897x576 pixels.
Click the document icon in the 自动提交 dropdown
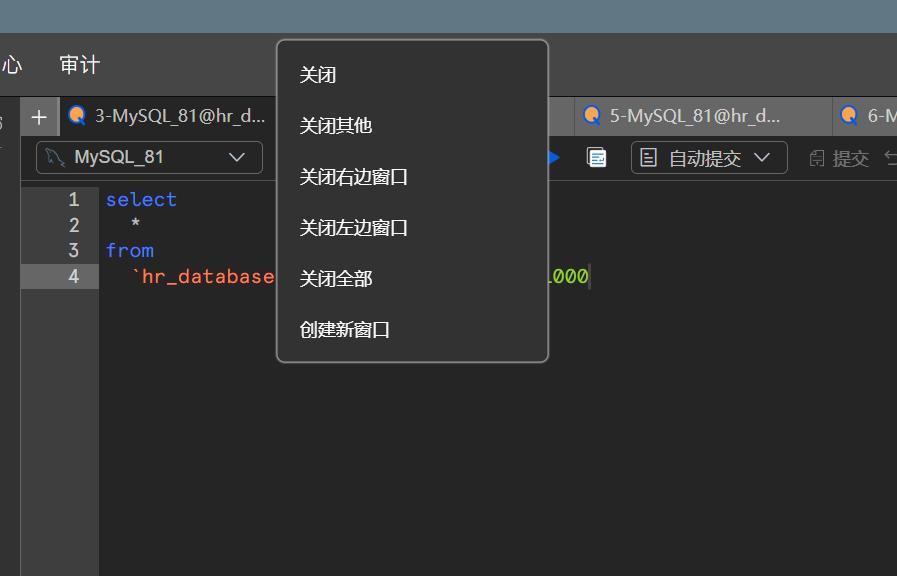tap(648, 157)
